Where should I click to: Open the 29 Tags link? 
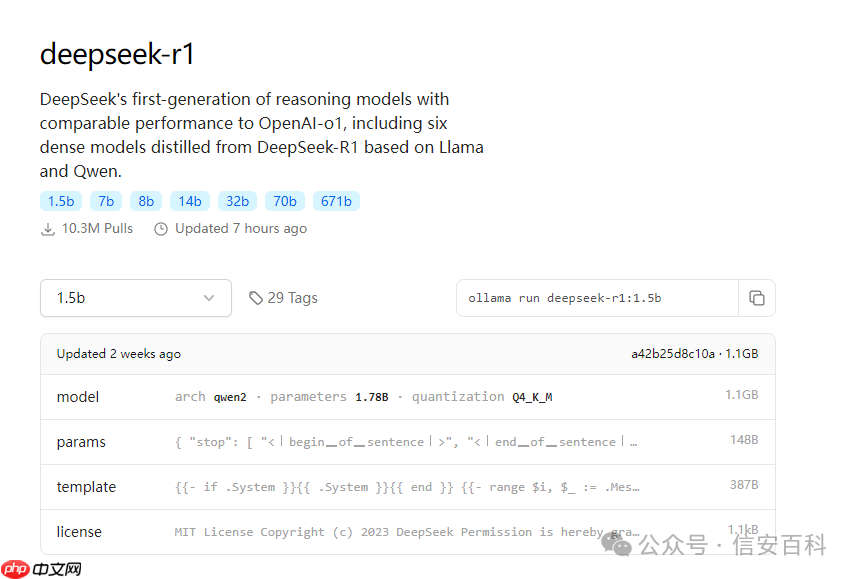(292, 298)
